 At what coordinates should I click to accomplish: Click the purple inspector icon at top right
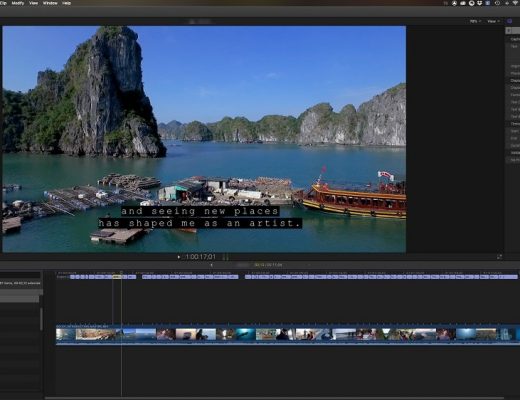click(509, 21)
